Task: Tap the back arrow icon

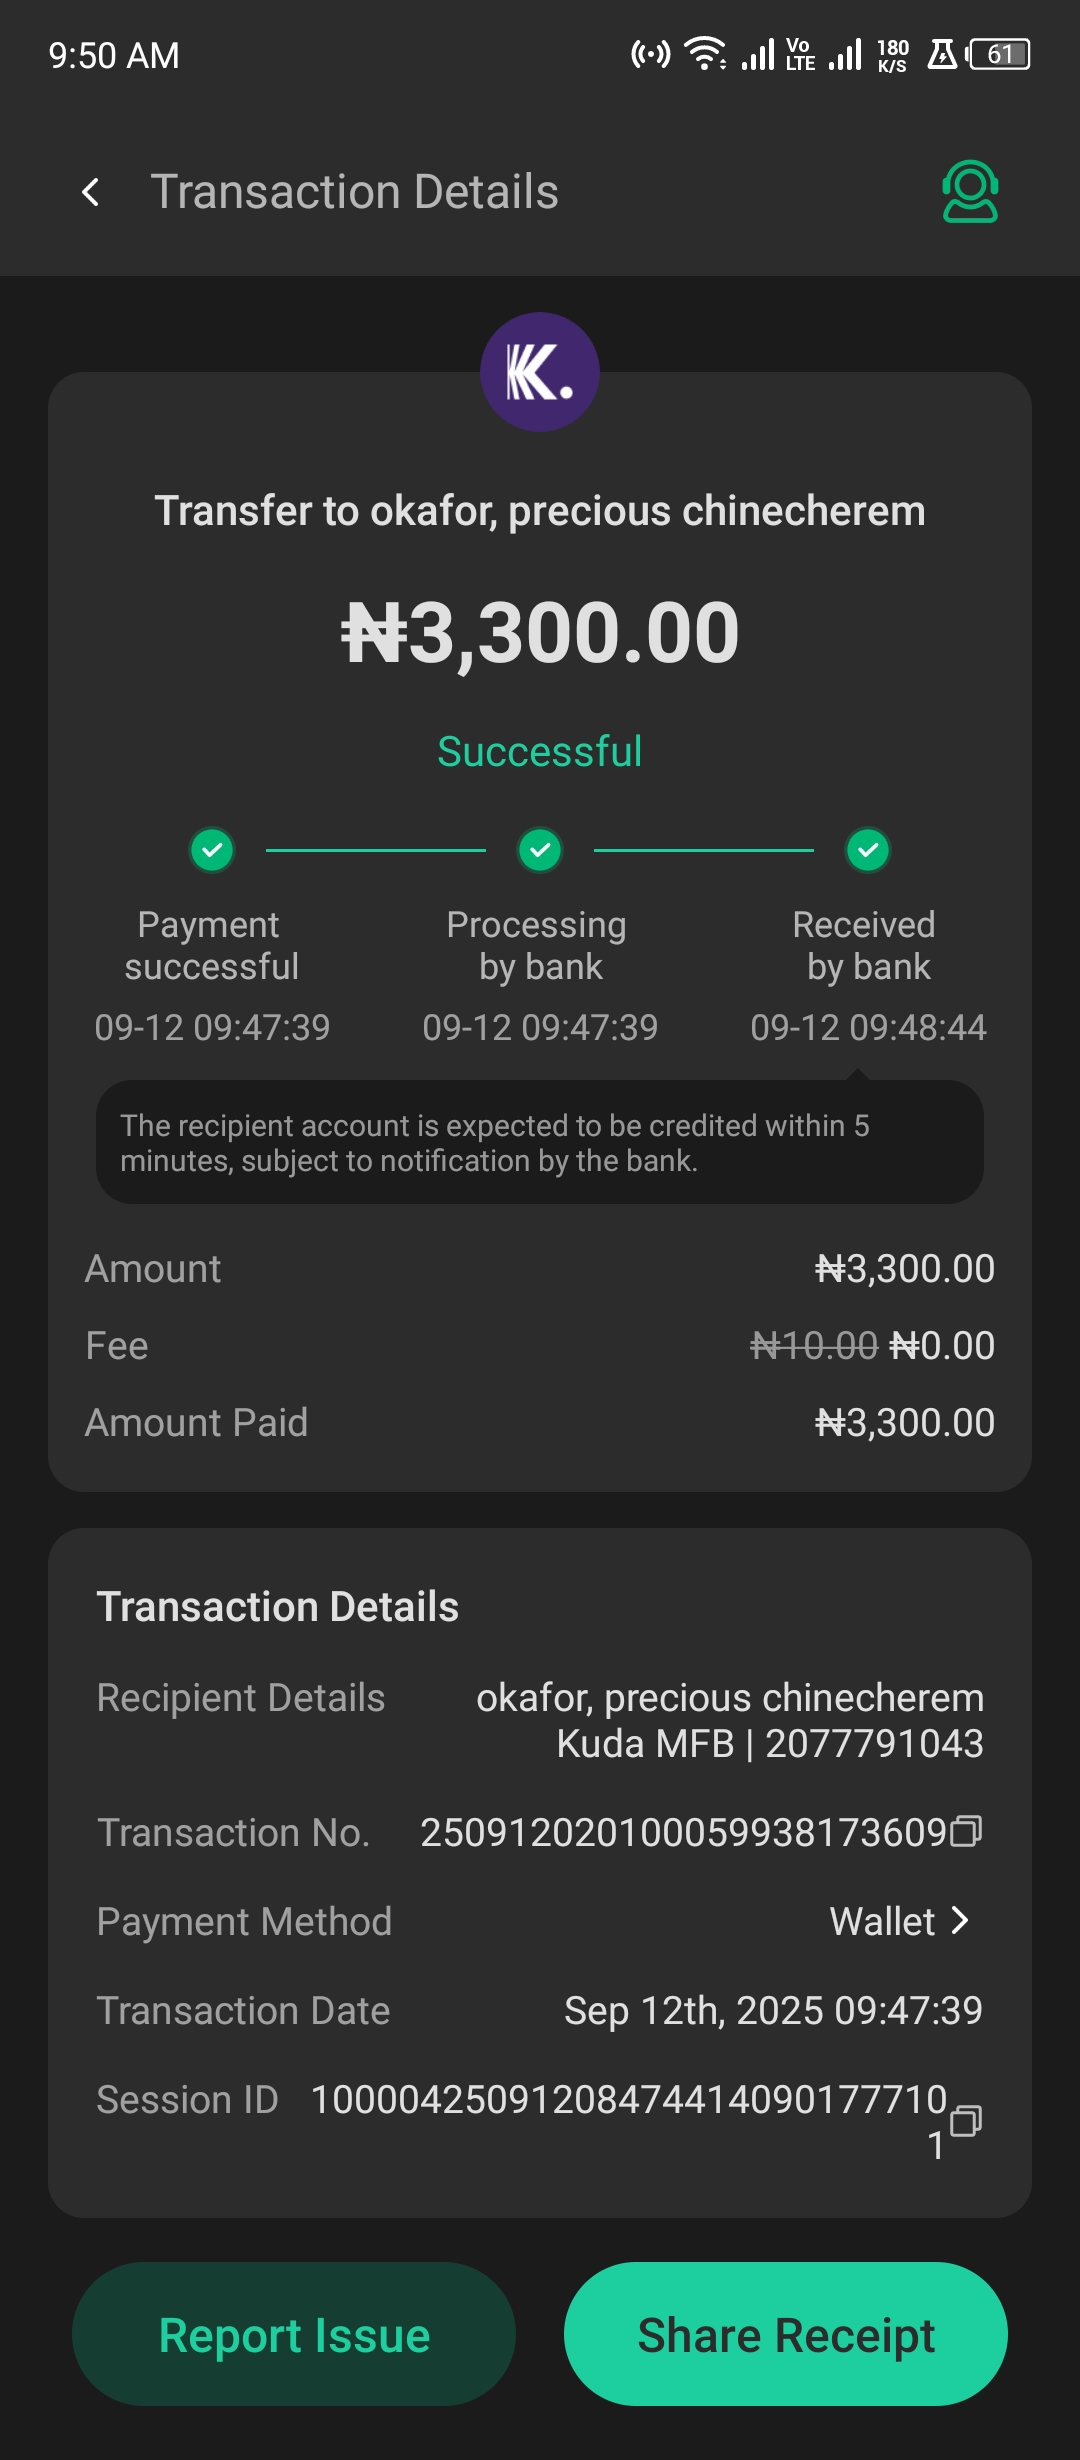Action: 91,192
